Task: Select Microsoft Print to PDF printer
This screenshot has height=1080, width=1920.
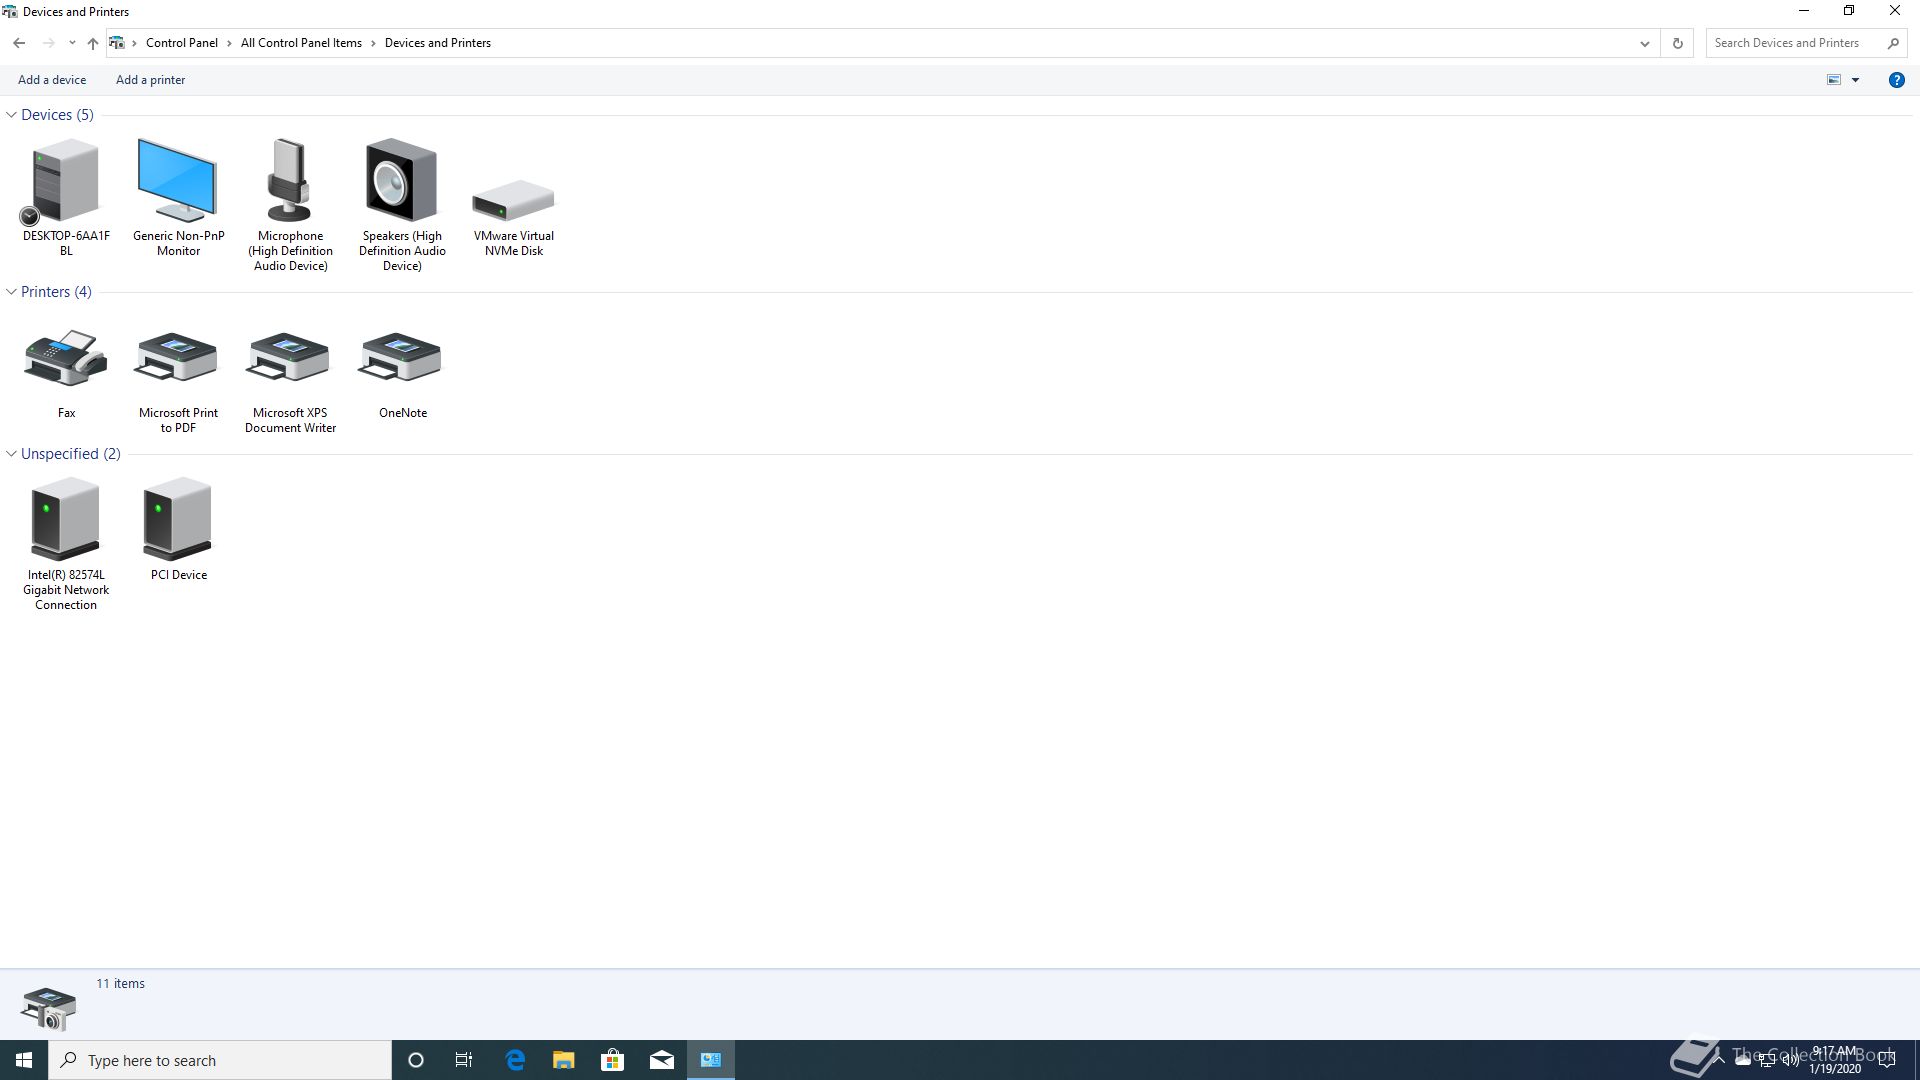Action: [x=178, y=359]
